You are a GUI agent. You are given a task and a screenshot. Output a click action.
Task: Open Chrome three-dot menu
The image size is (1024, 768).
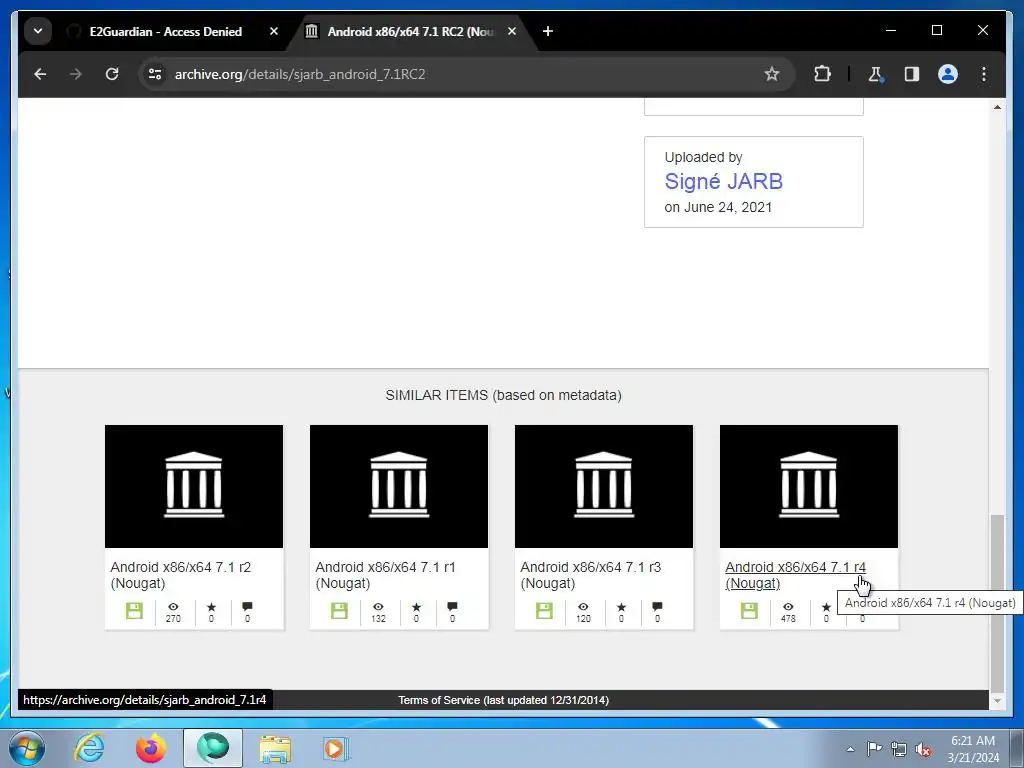[984, 74]
